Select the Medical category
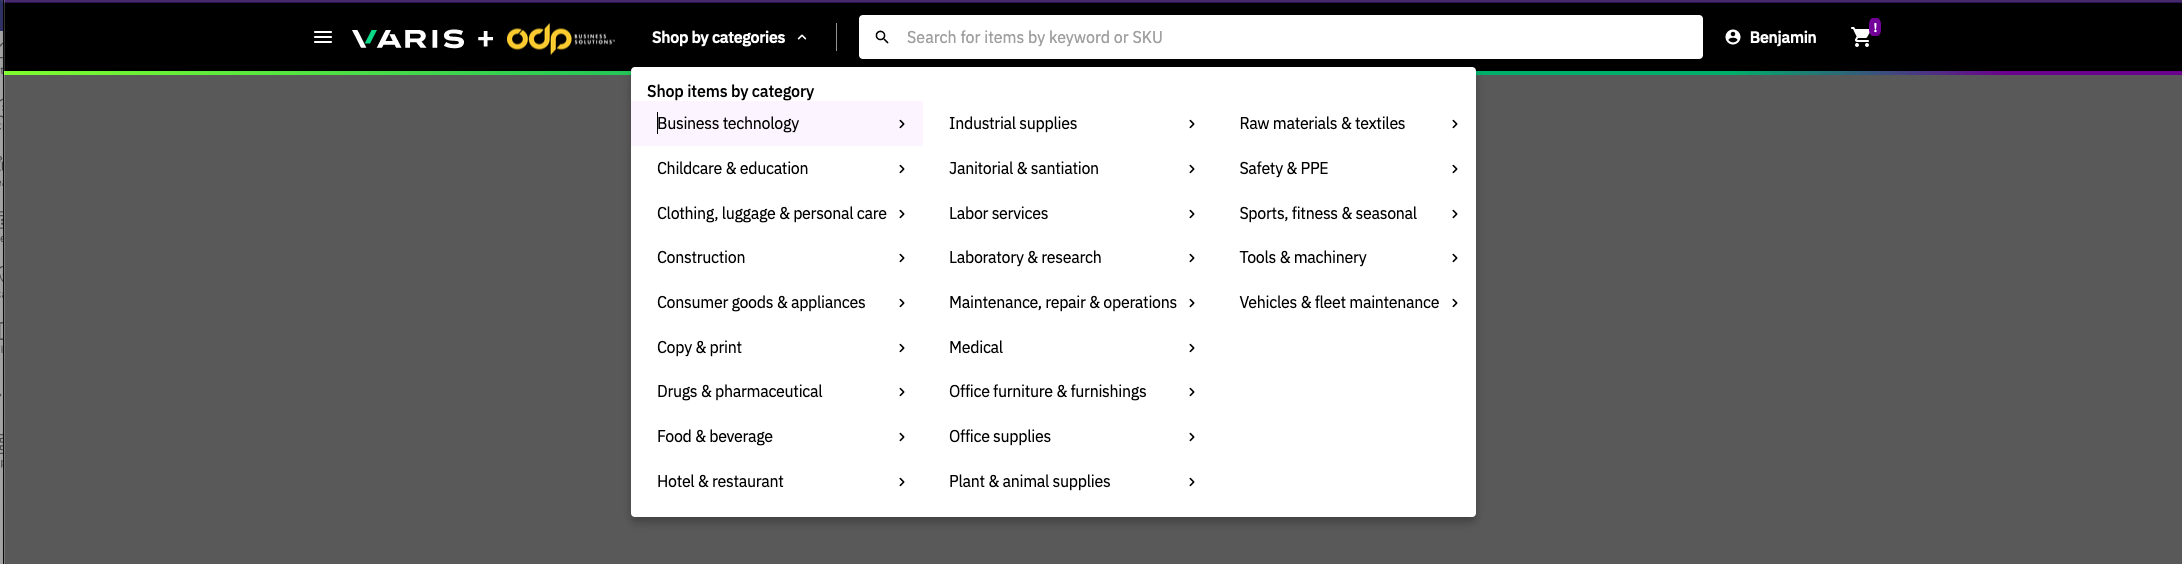Viewport: 2182px width, 564px height. coord(1069,347)
